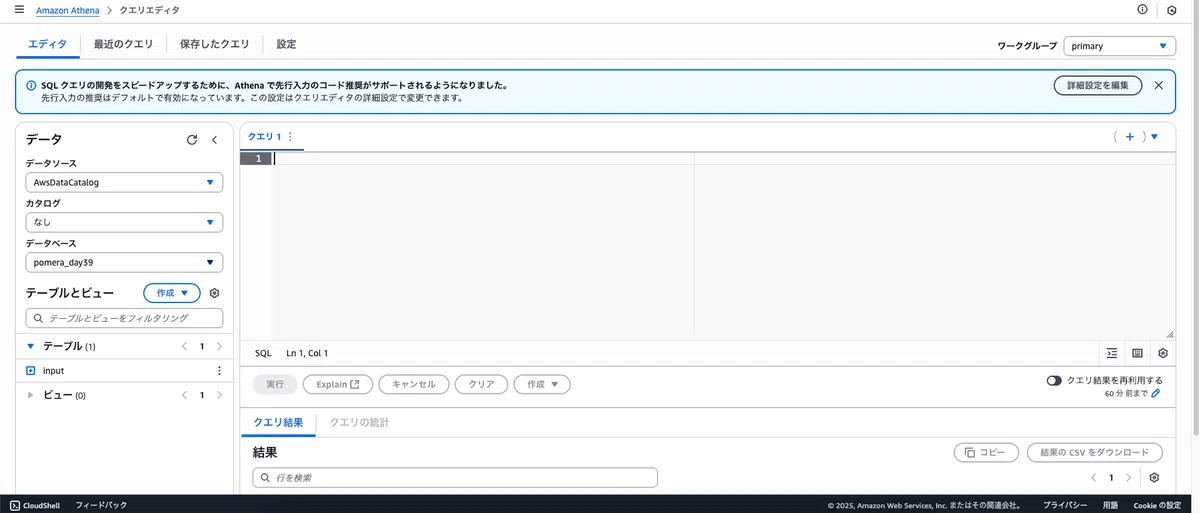Next page in views list
This screenshot has width=1200, height=513.
click(x=219, y=395)
